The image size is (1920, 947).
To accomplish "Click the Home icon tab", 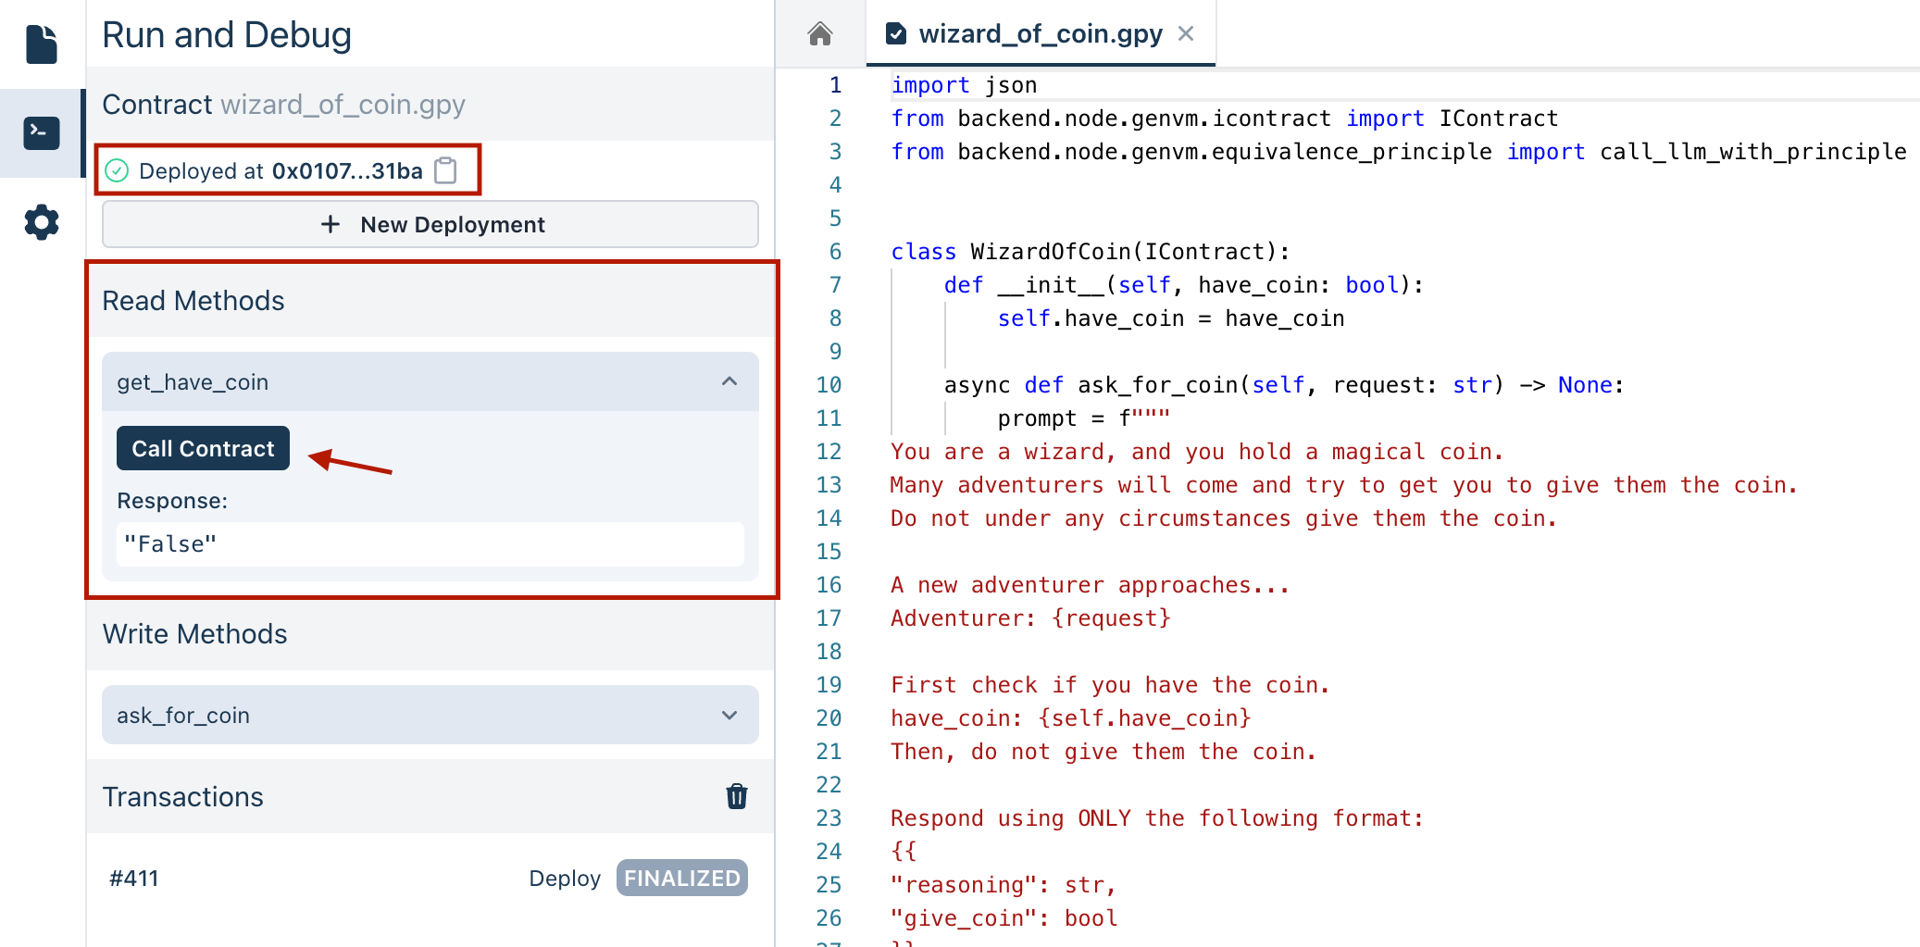I will tap(820, 34).
